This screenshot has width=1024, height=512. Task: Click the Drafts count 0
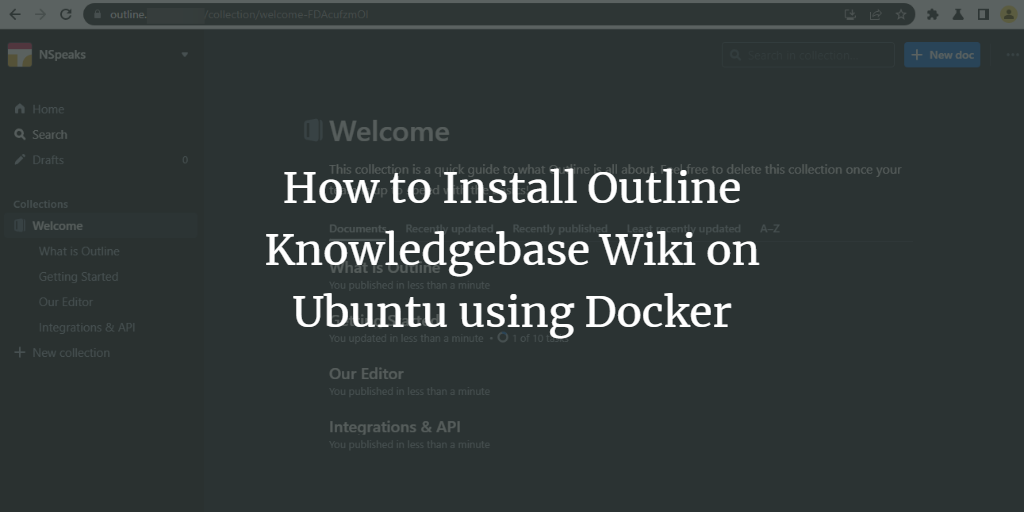(185, 160)
